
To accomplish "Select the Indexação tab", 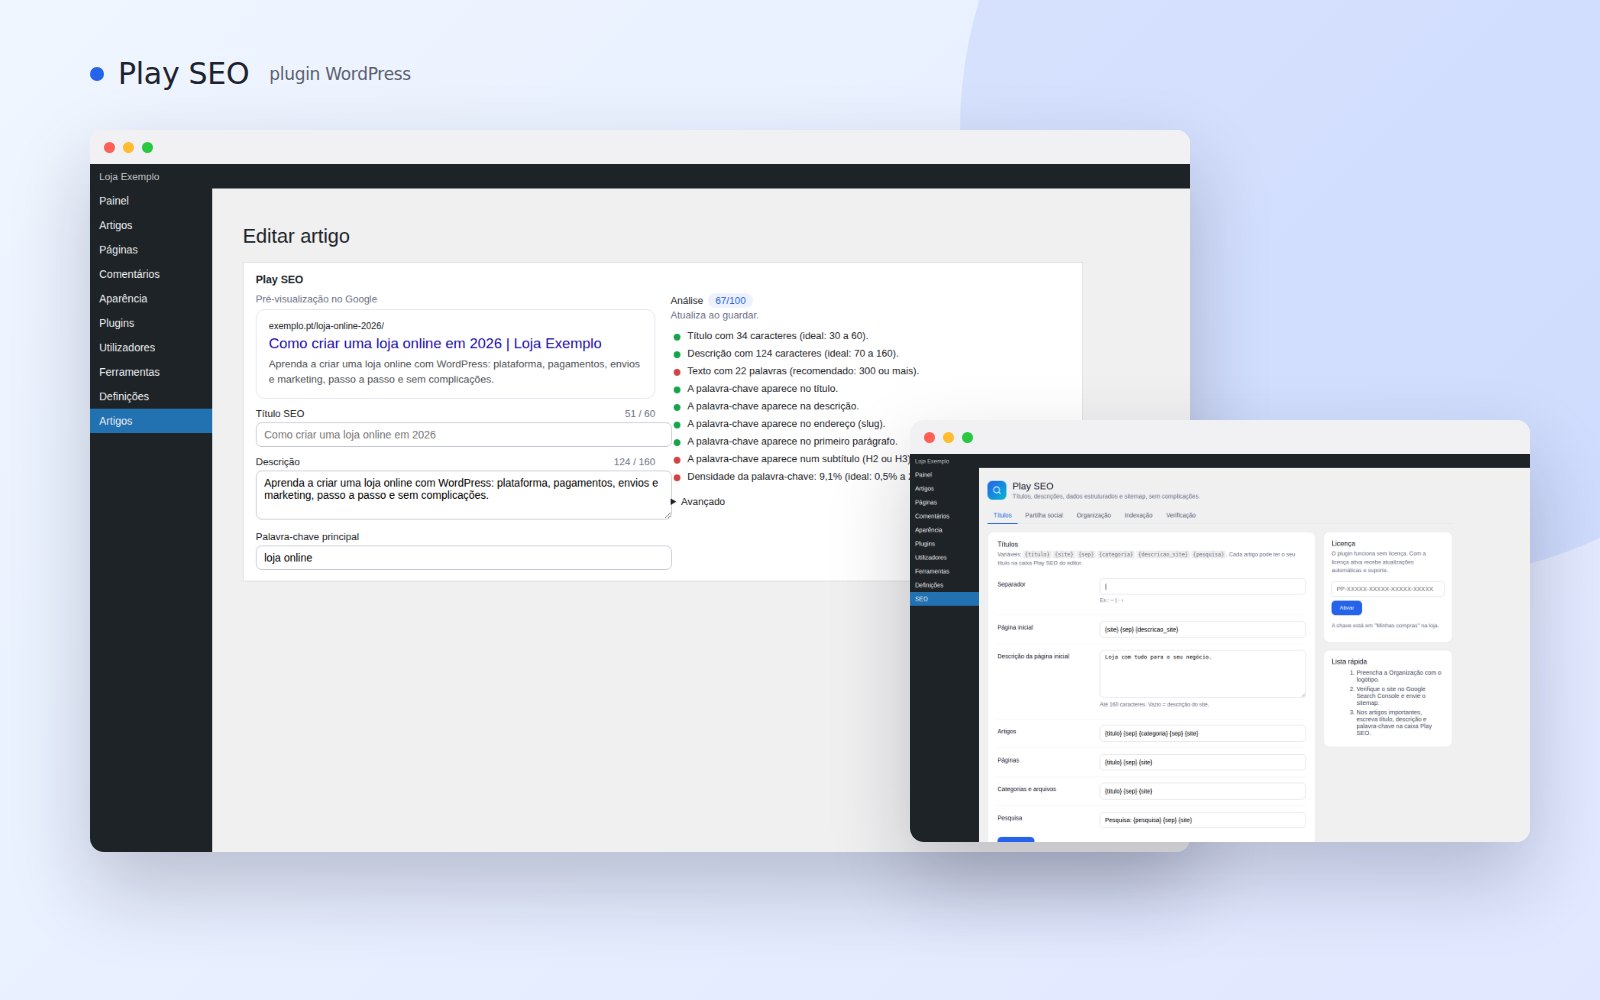I will pos(1138,515).
